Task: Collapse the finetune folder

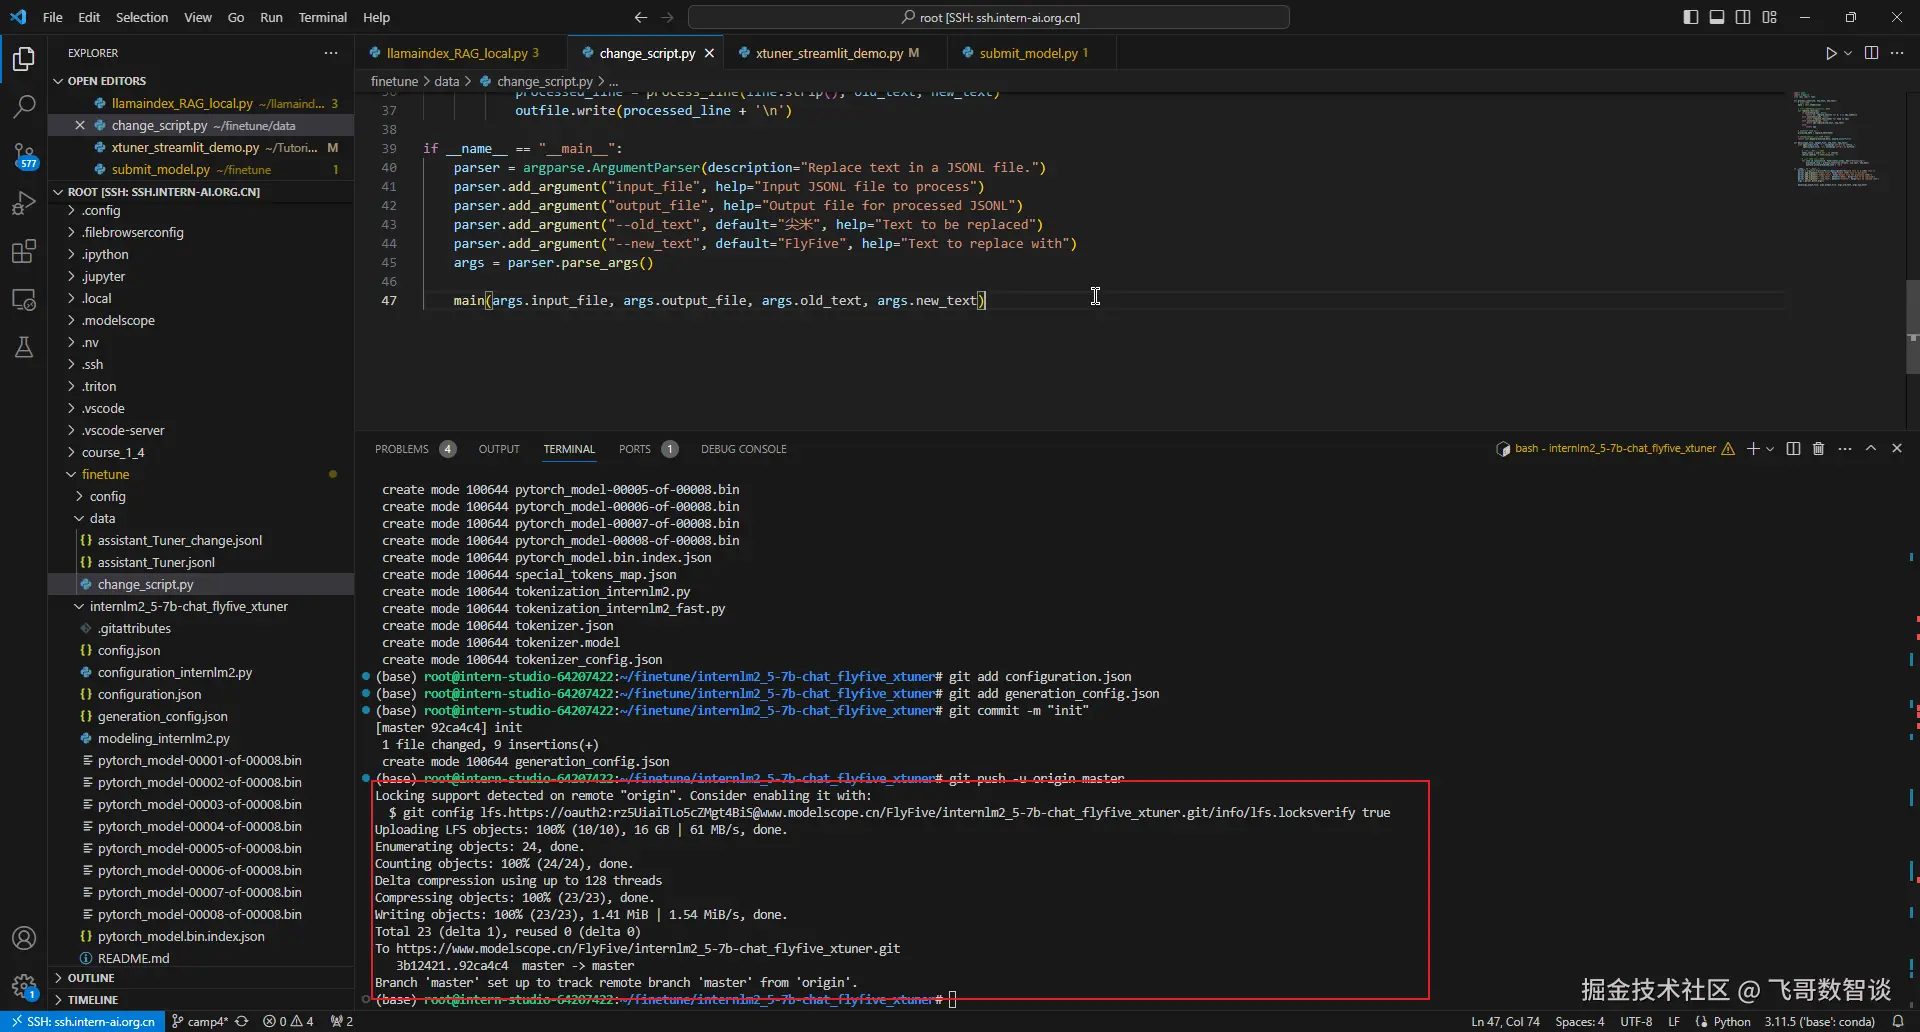Action: pos(105,475)
